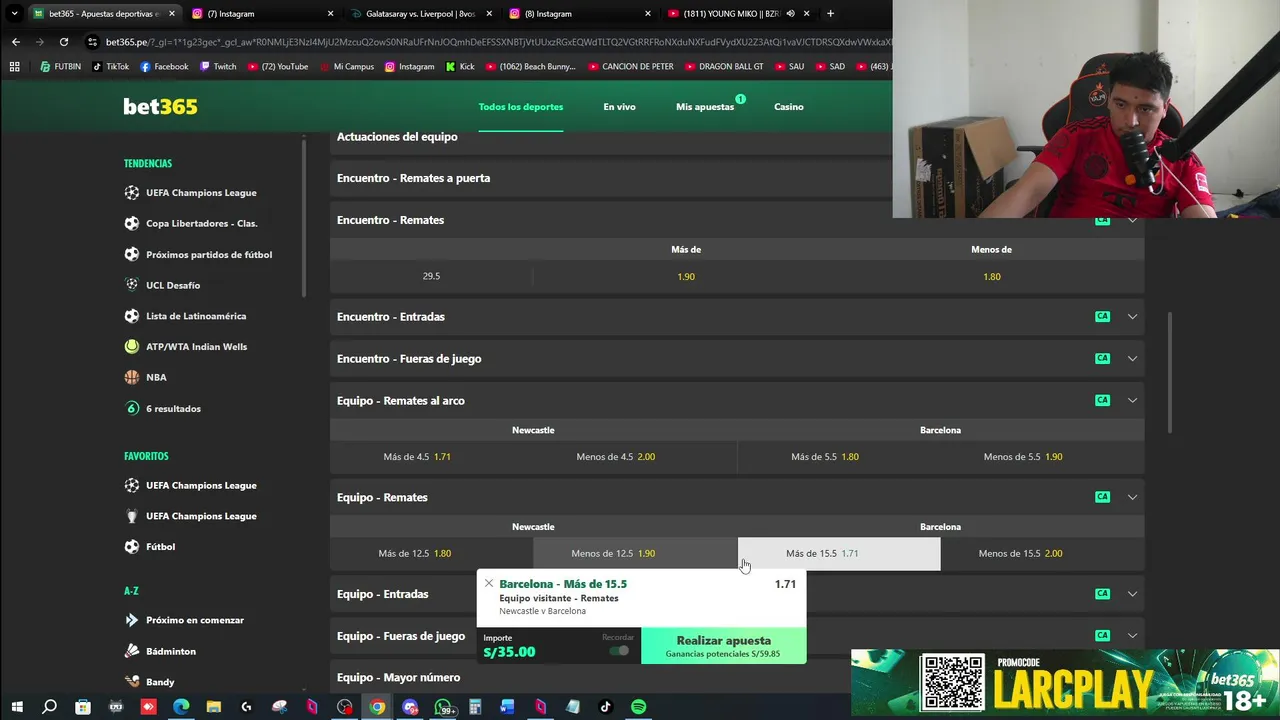Collapse Encuentro - Remates section
This screenshot has width=1280, height=720.
click(1132, 220)
